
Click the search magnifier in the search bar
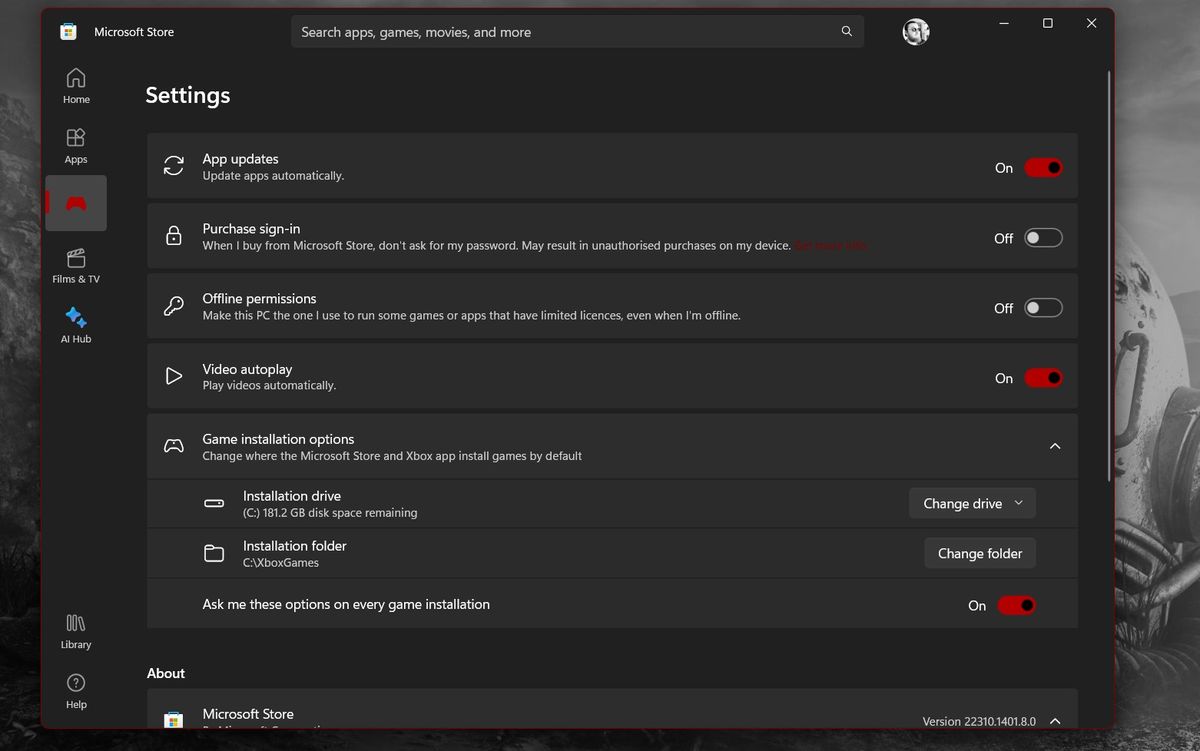pos(846,31)
